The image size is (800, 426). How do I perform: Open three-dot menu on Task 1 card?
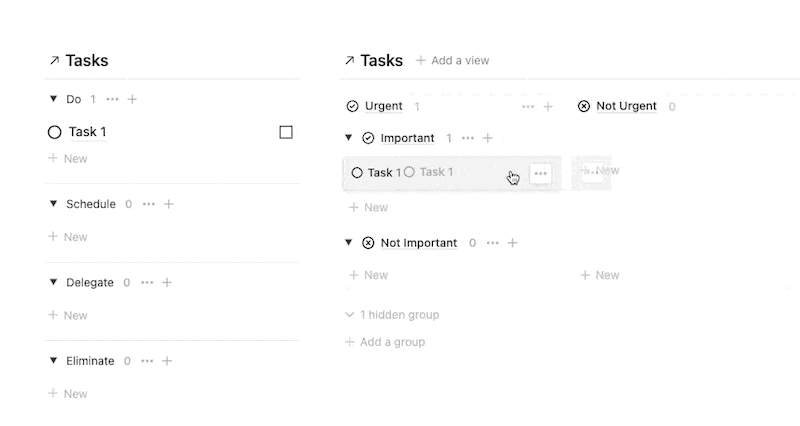pos(540,173)
